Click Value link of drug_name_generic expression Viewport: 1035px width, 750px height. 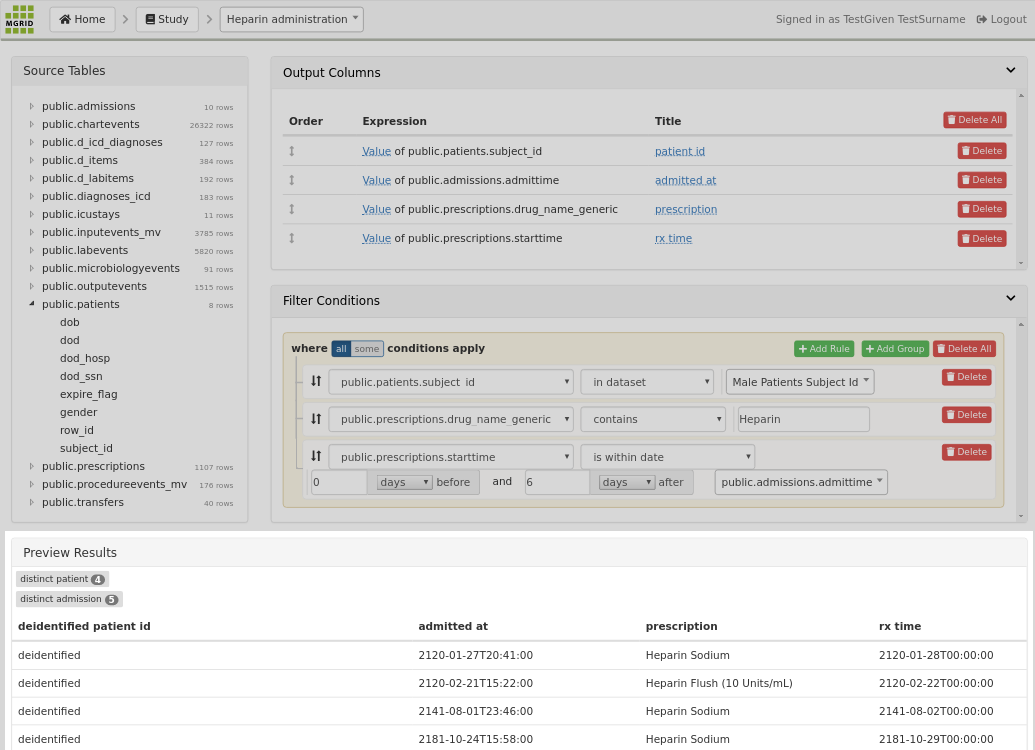click(376, 209)
